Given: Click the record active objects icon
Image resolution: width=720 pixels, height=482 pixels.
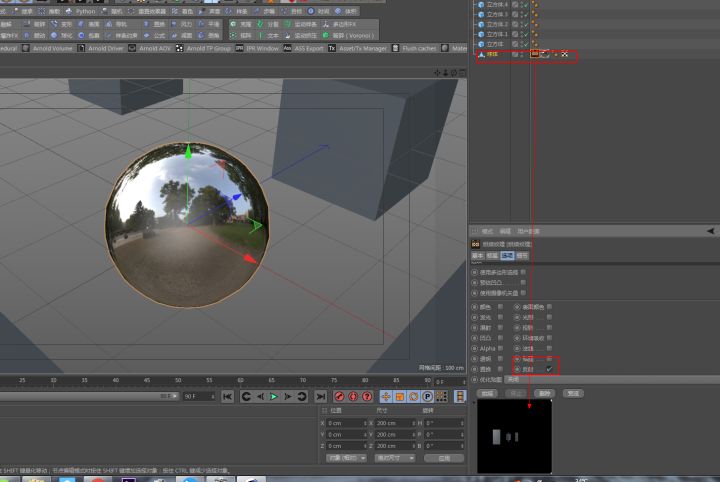Looking at the screenshot, I should click(x=340, y=397).
